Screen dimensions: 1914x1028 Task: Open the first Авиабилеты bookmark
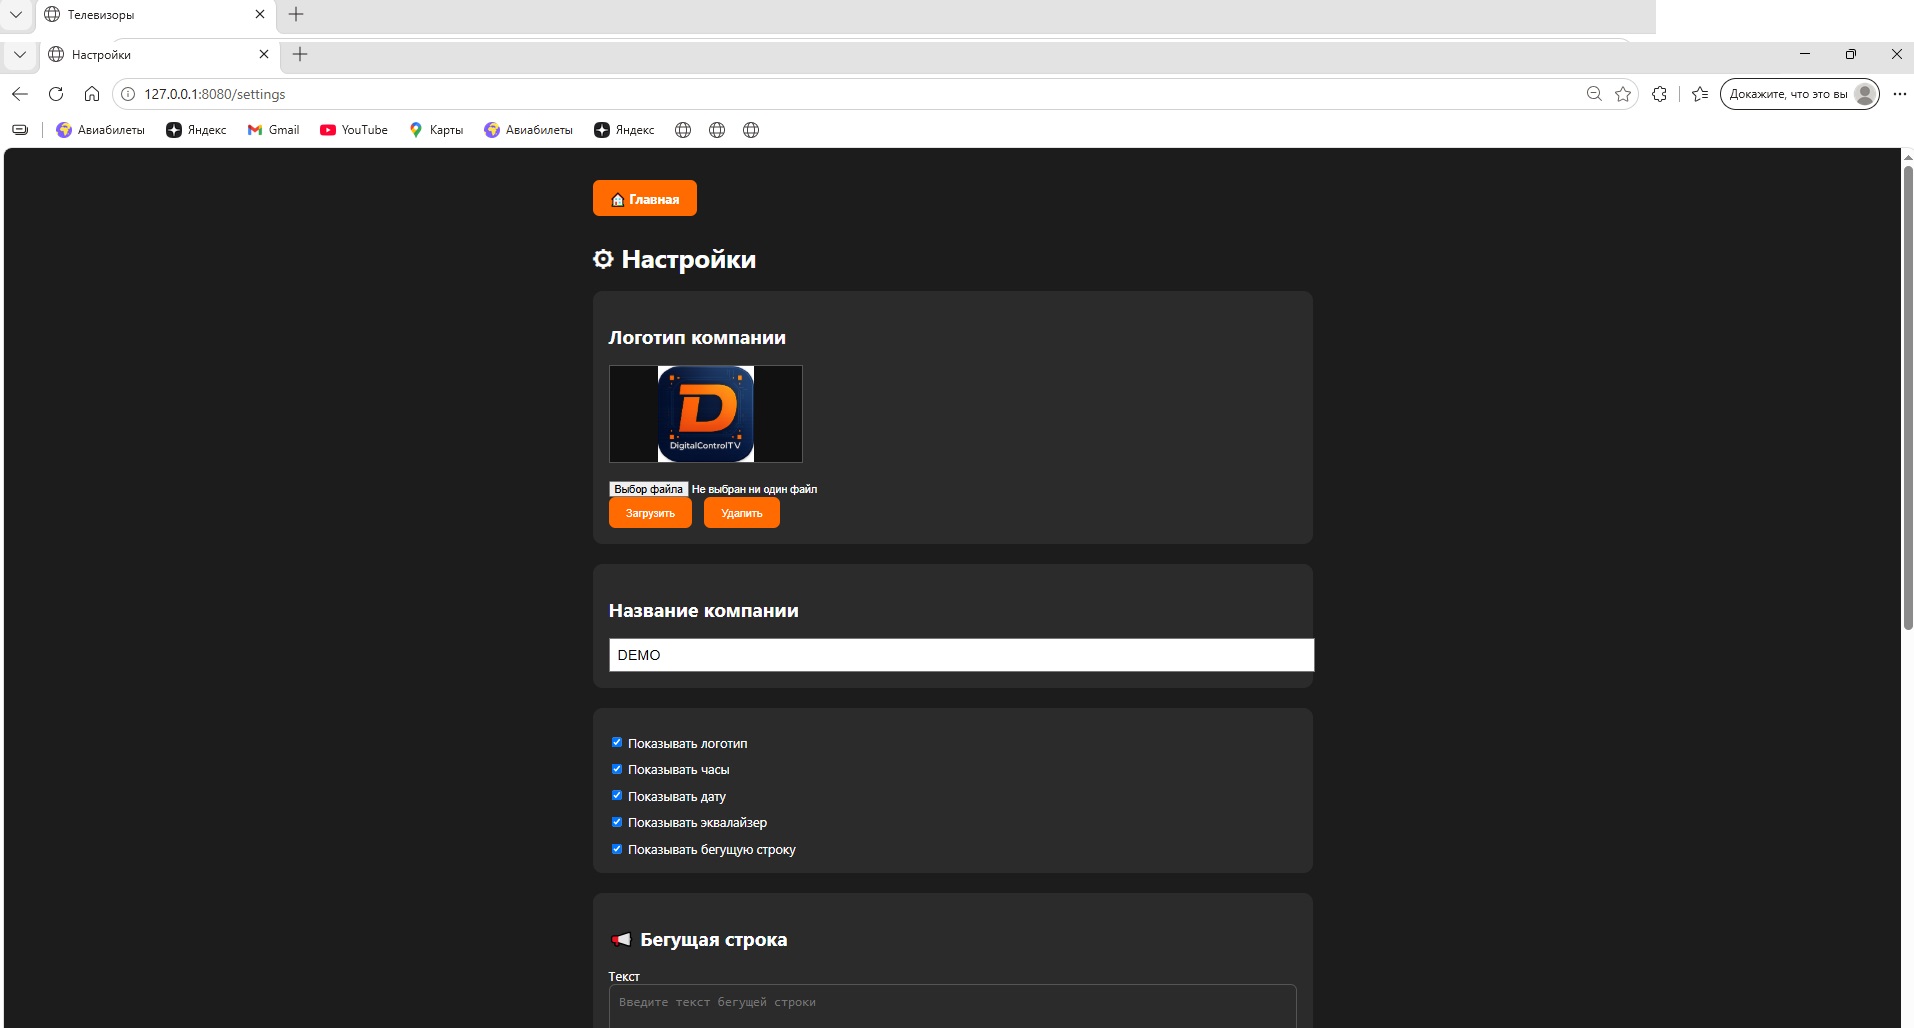pyautogui.click(x=100, y=130)
